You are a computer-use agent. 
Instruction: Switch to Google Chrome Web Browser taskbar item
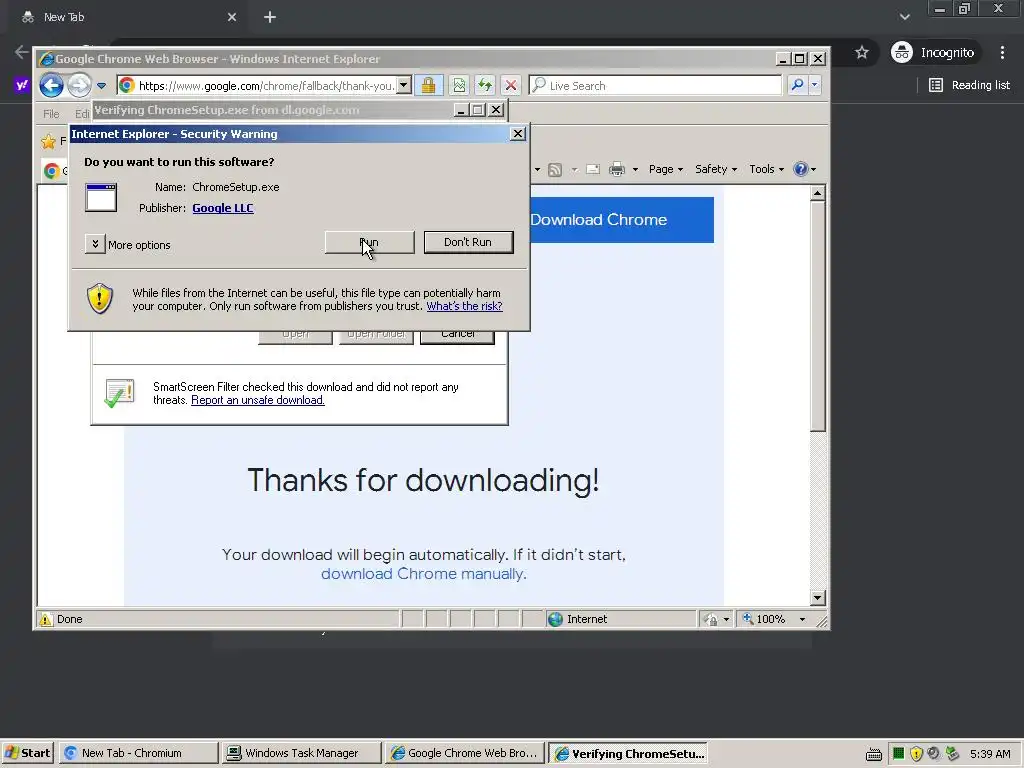click(x=464, y=753)
